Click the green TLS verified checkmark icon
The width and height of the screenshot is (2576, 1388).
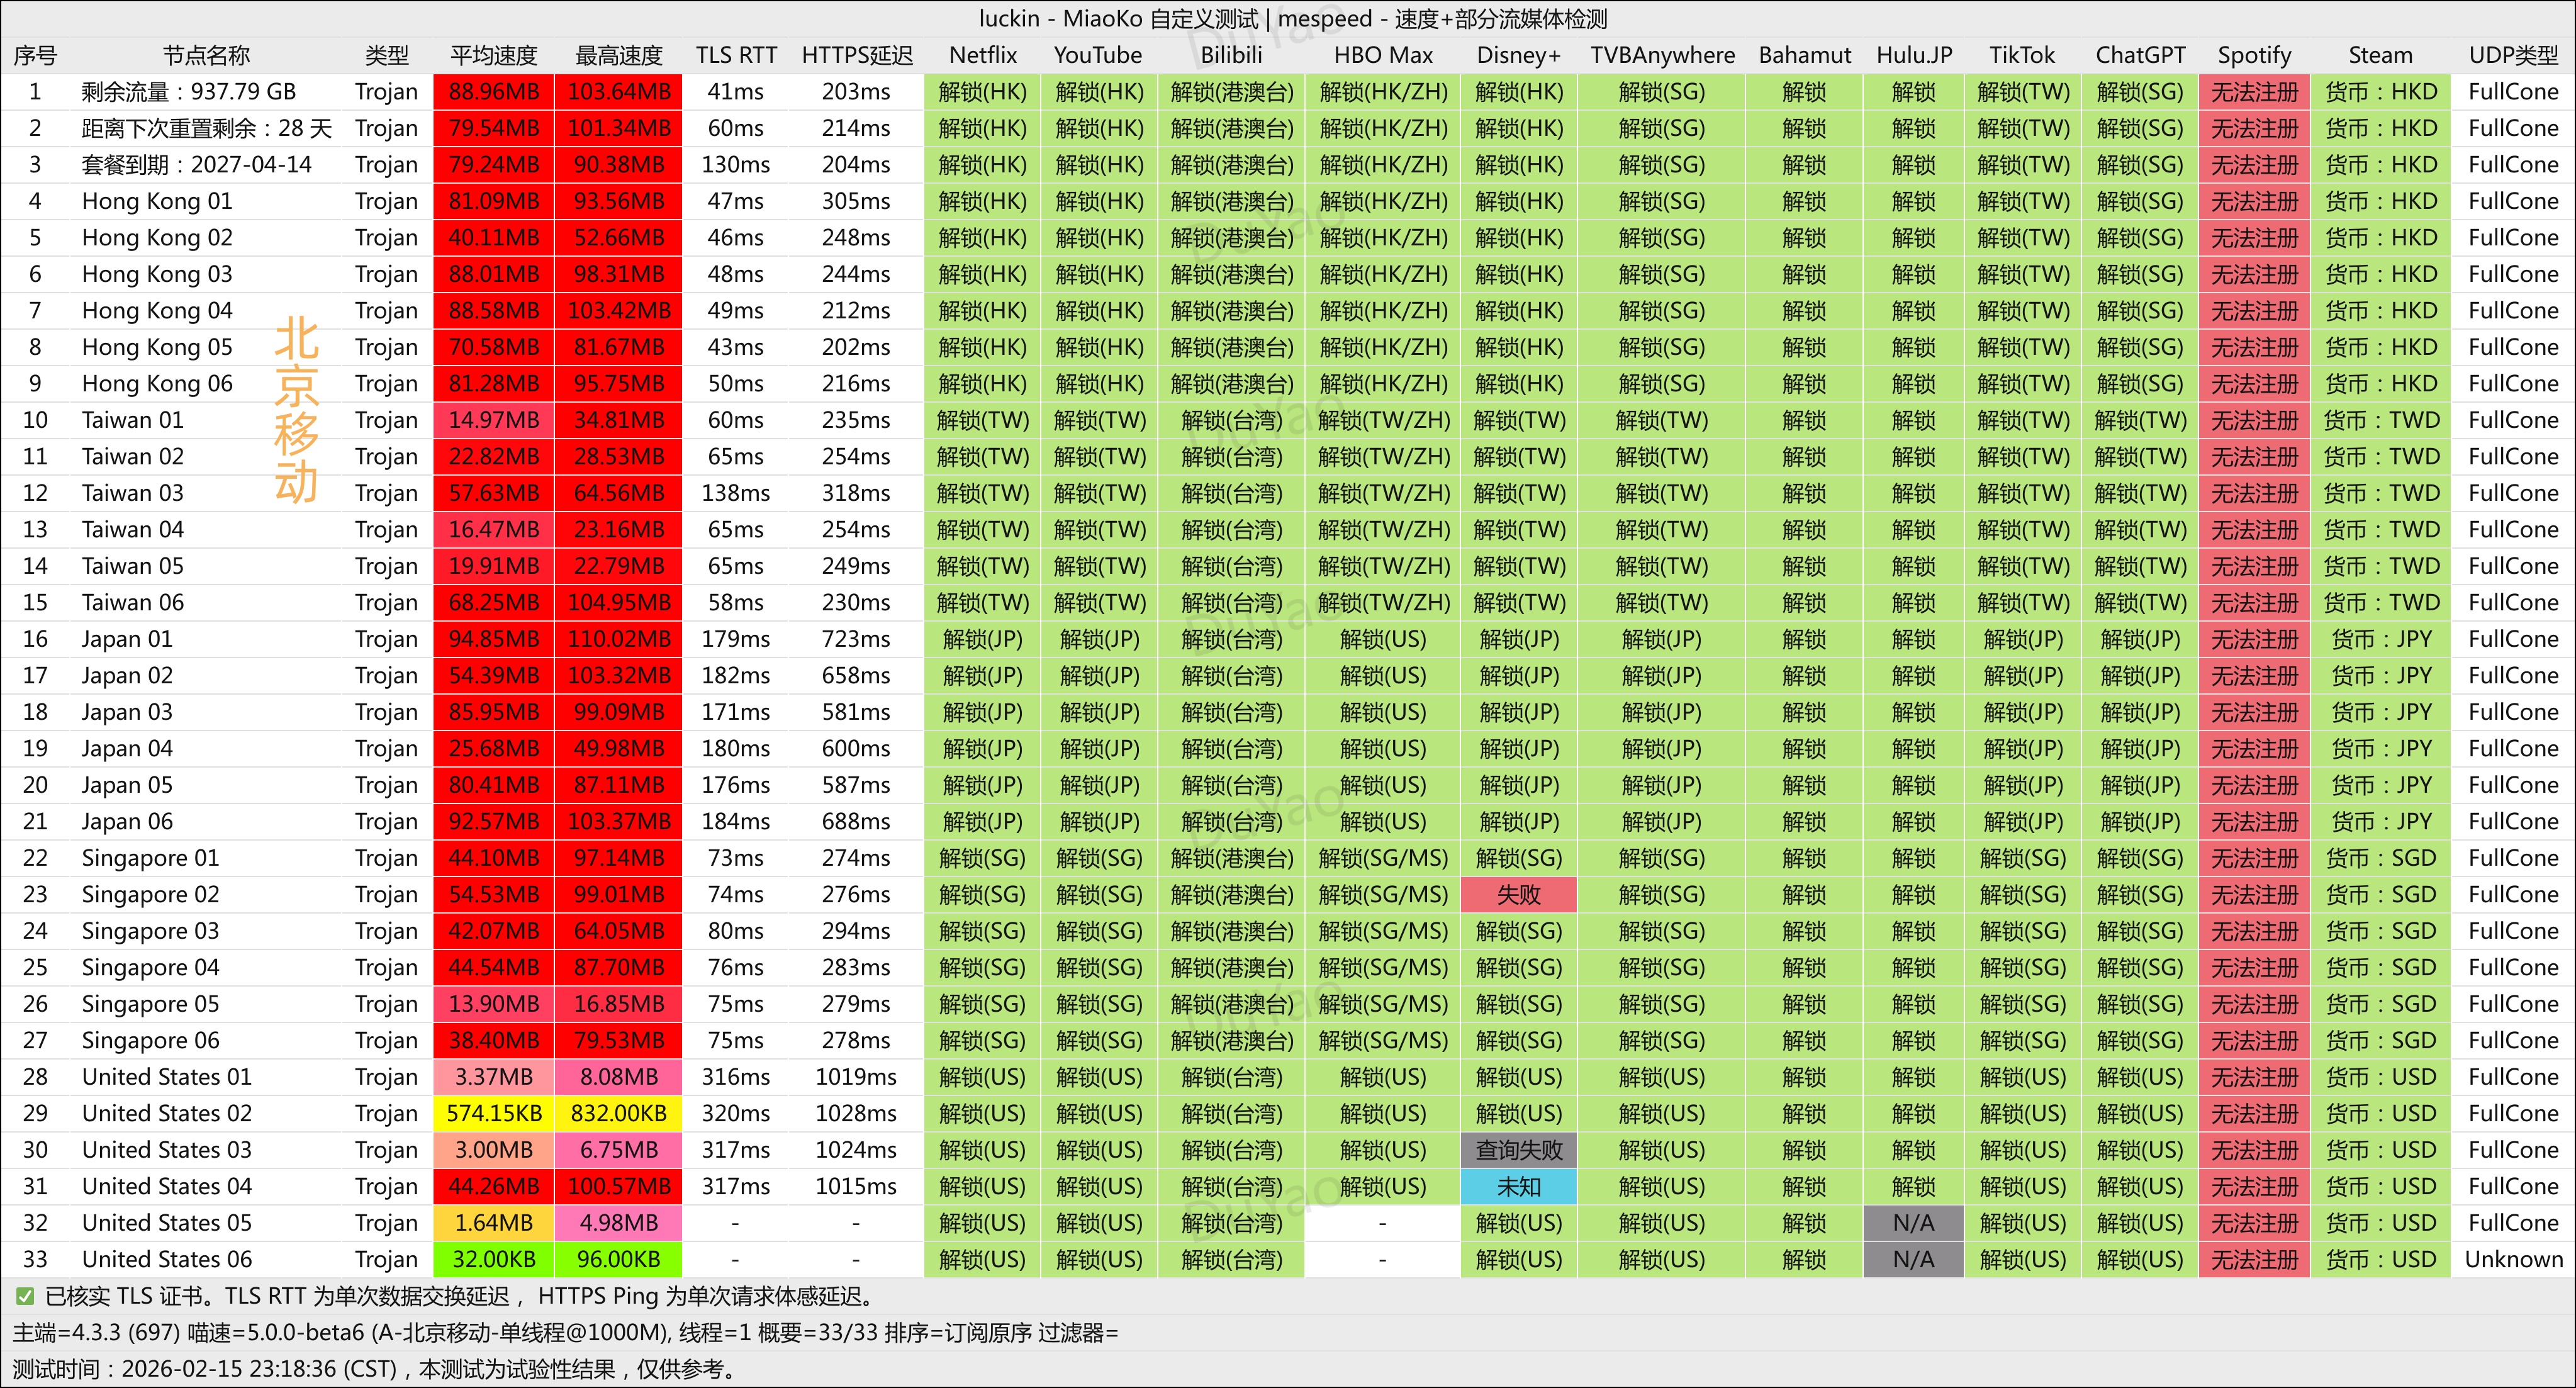(x=25, y=1297)
